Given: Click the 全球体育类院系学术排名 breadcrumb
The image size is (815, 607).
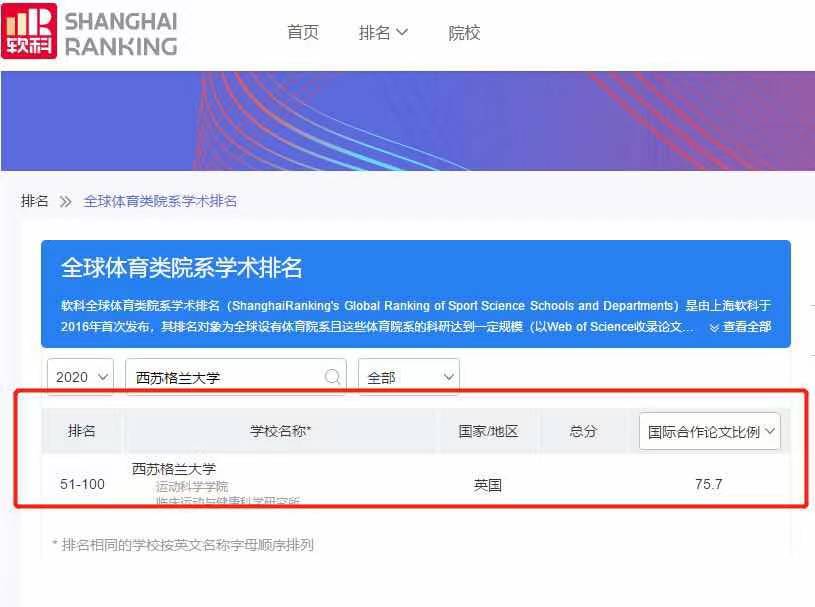Looking at the screenshot, I should click(x=160, y=201).
